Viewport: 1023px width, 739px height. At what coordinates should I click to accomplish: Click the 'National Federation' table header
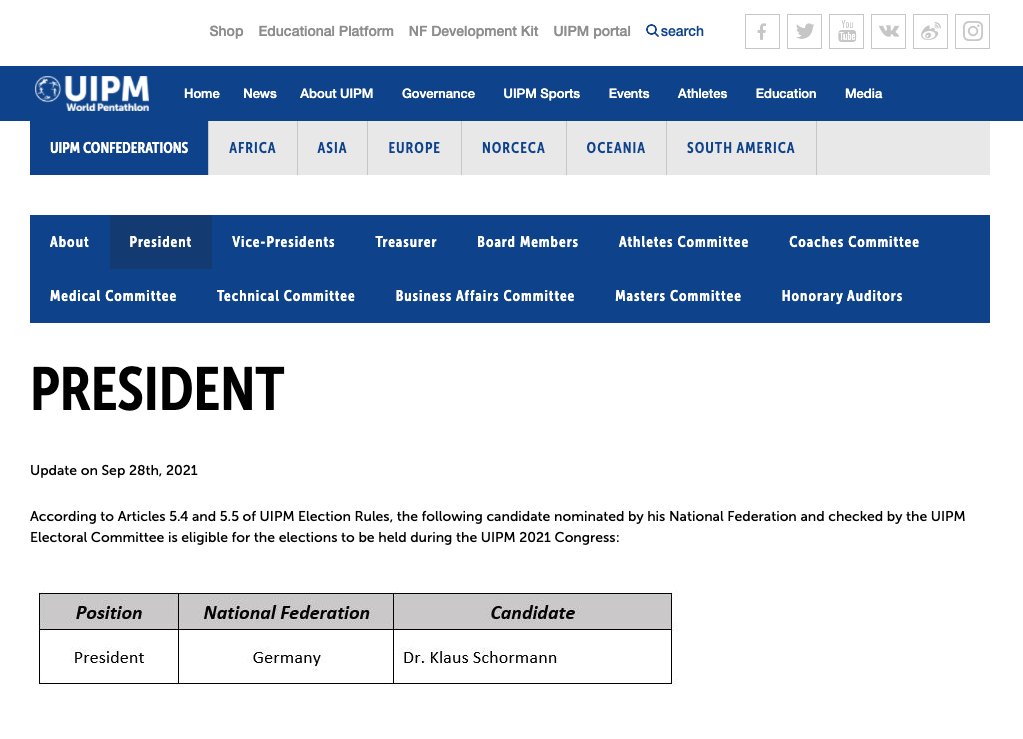pyautogui.click(x=286, y=612)
